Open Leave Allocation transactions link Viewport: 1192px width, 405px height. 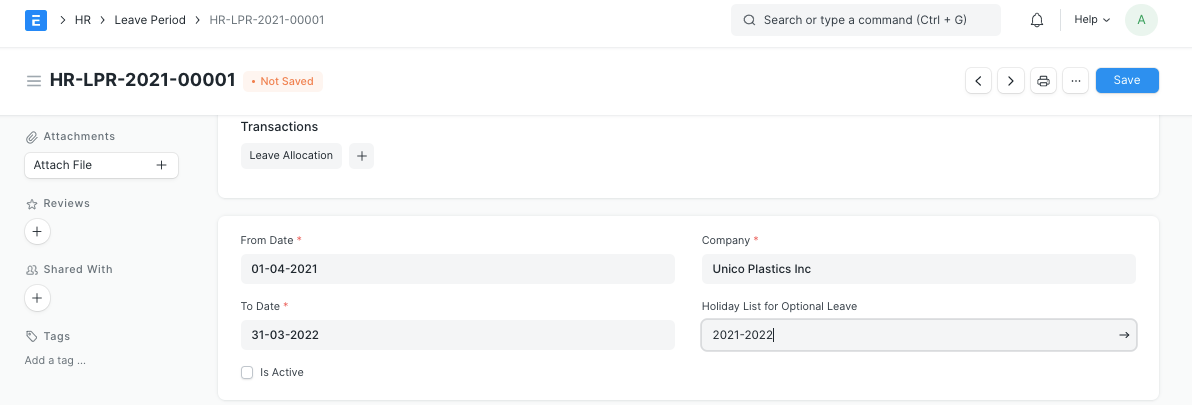(291, 156)
